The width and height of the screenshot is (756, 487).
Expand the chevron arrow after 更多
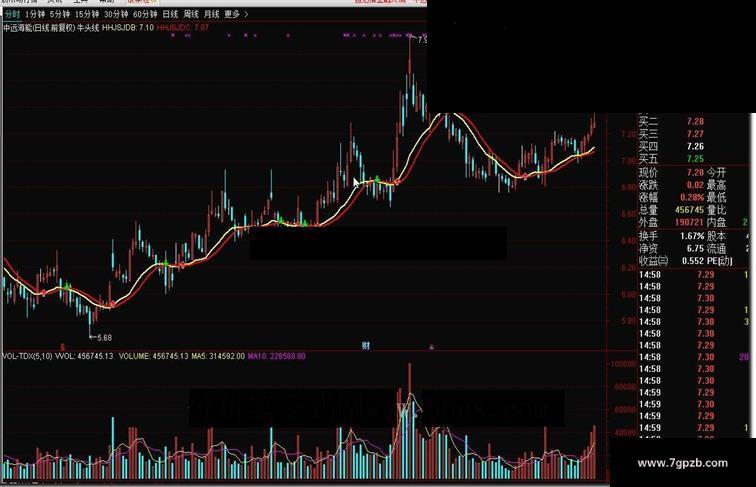point(246,14)
